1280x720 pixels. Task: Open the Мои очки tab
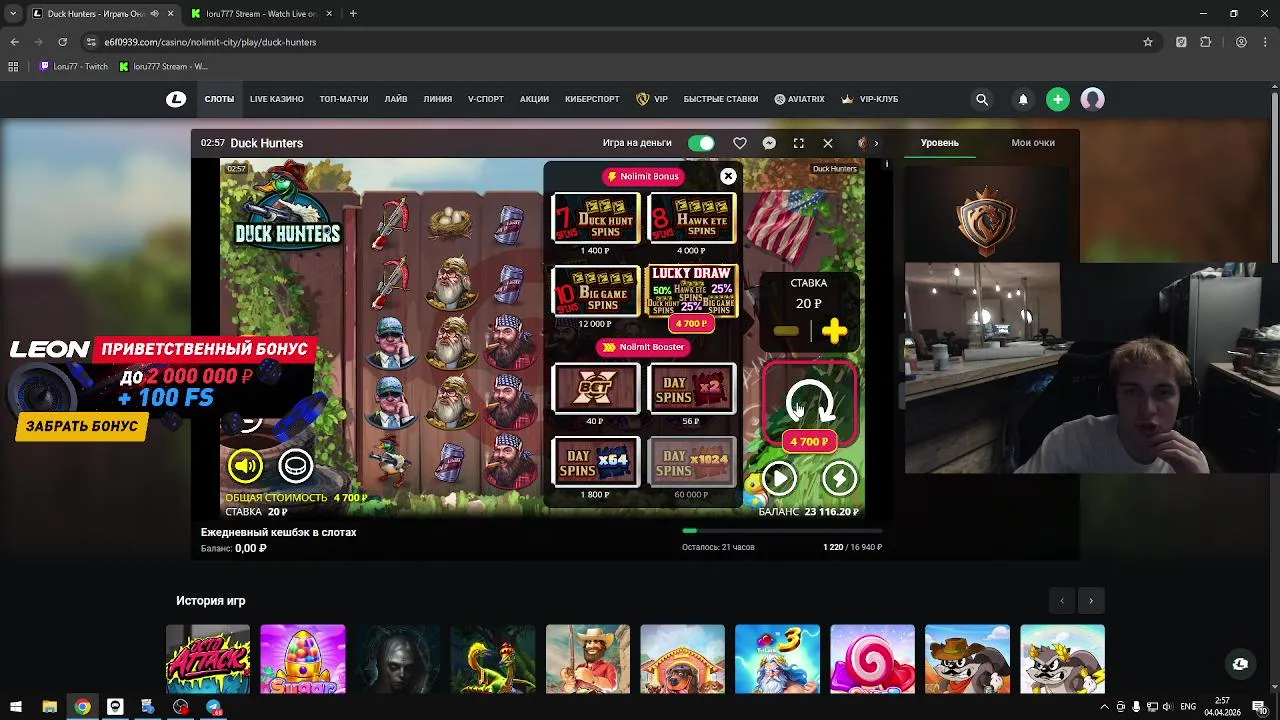tap(1033, 143)
